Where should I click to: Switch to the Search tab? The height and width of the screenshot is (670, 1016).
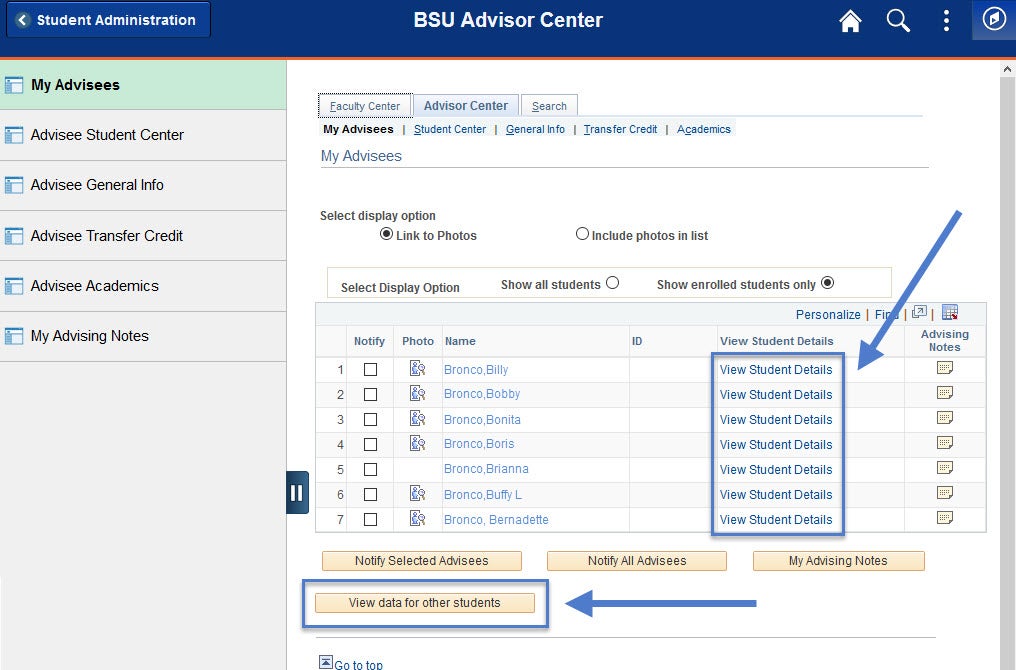point(549,106)
